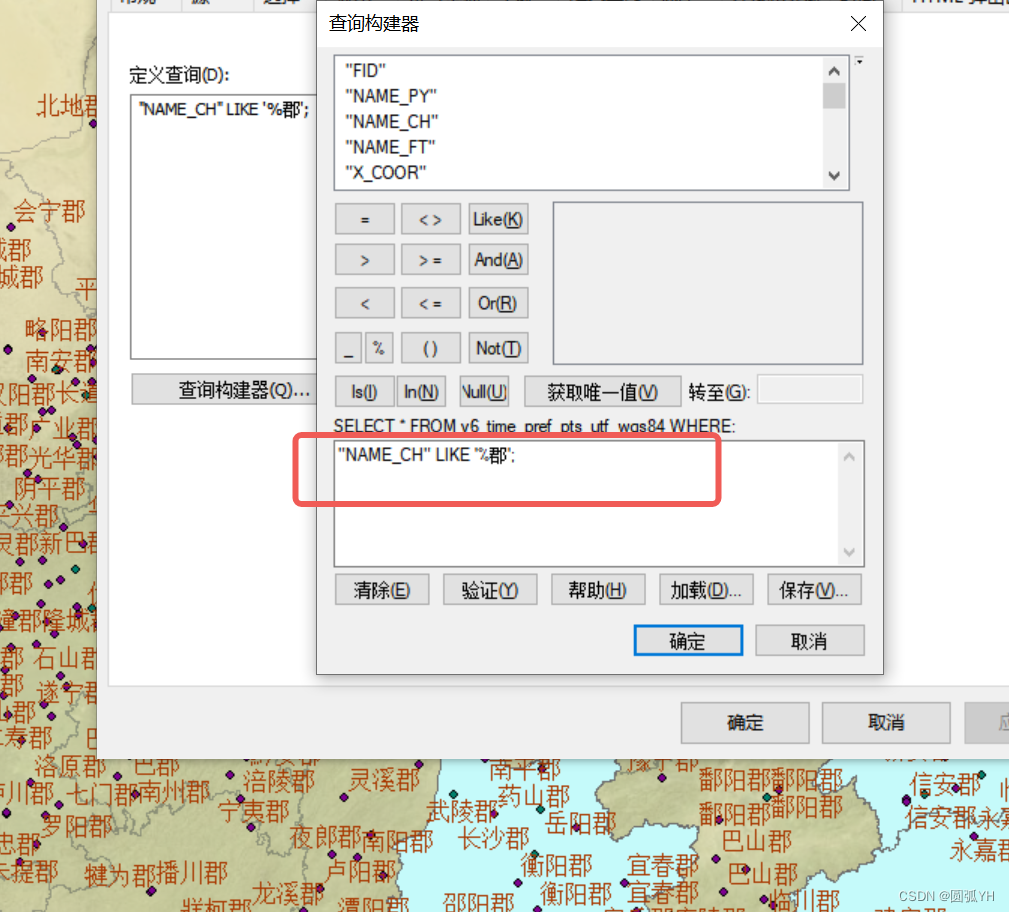The image size is (1009, 912).
Task: Click 确定 in the layer properties window
Action: (745, 723)
